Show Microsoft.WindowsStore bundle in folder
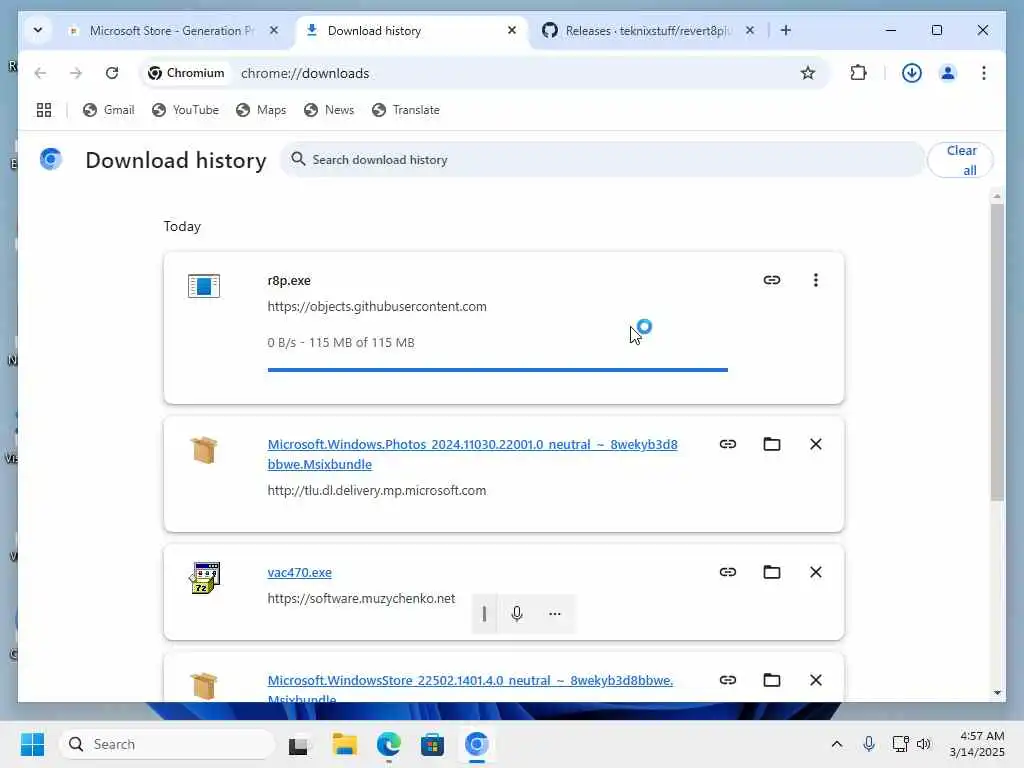This screenshot has height=768, width=1024. pyautogui.click(x=771, y=680)
